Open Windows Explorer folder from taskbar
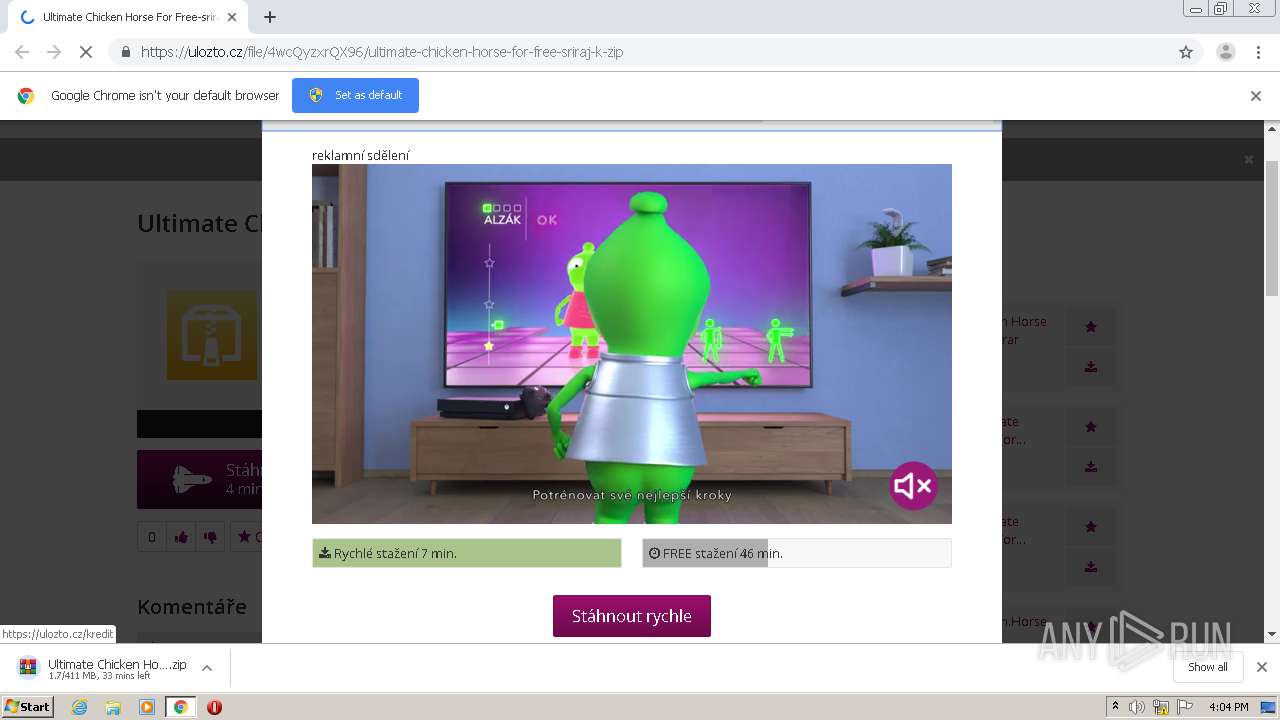 113,707
